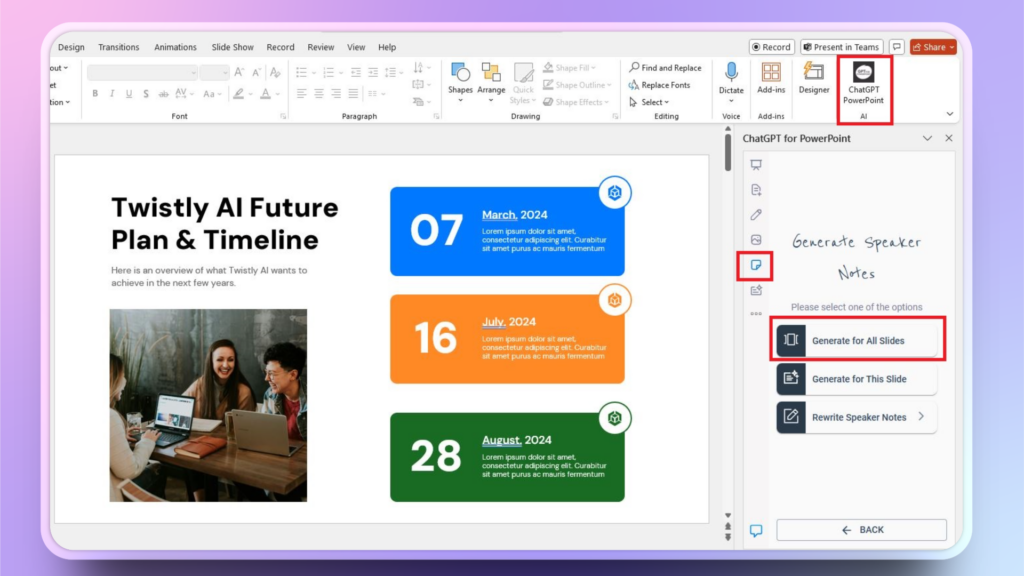The width and height of the screenshot is (1024, 576).
Task: Toggle text Shadow
Action: [146, 94]
